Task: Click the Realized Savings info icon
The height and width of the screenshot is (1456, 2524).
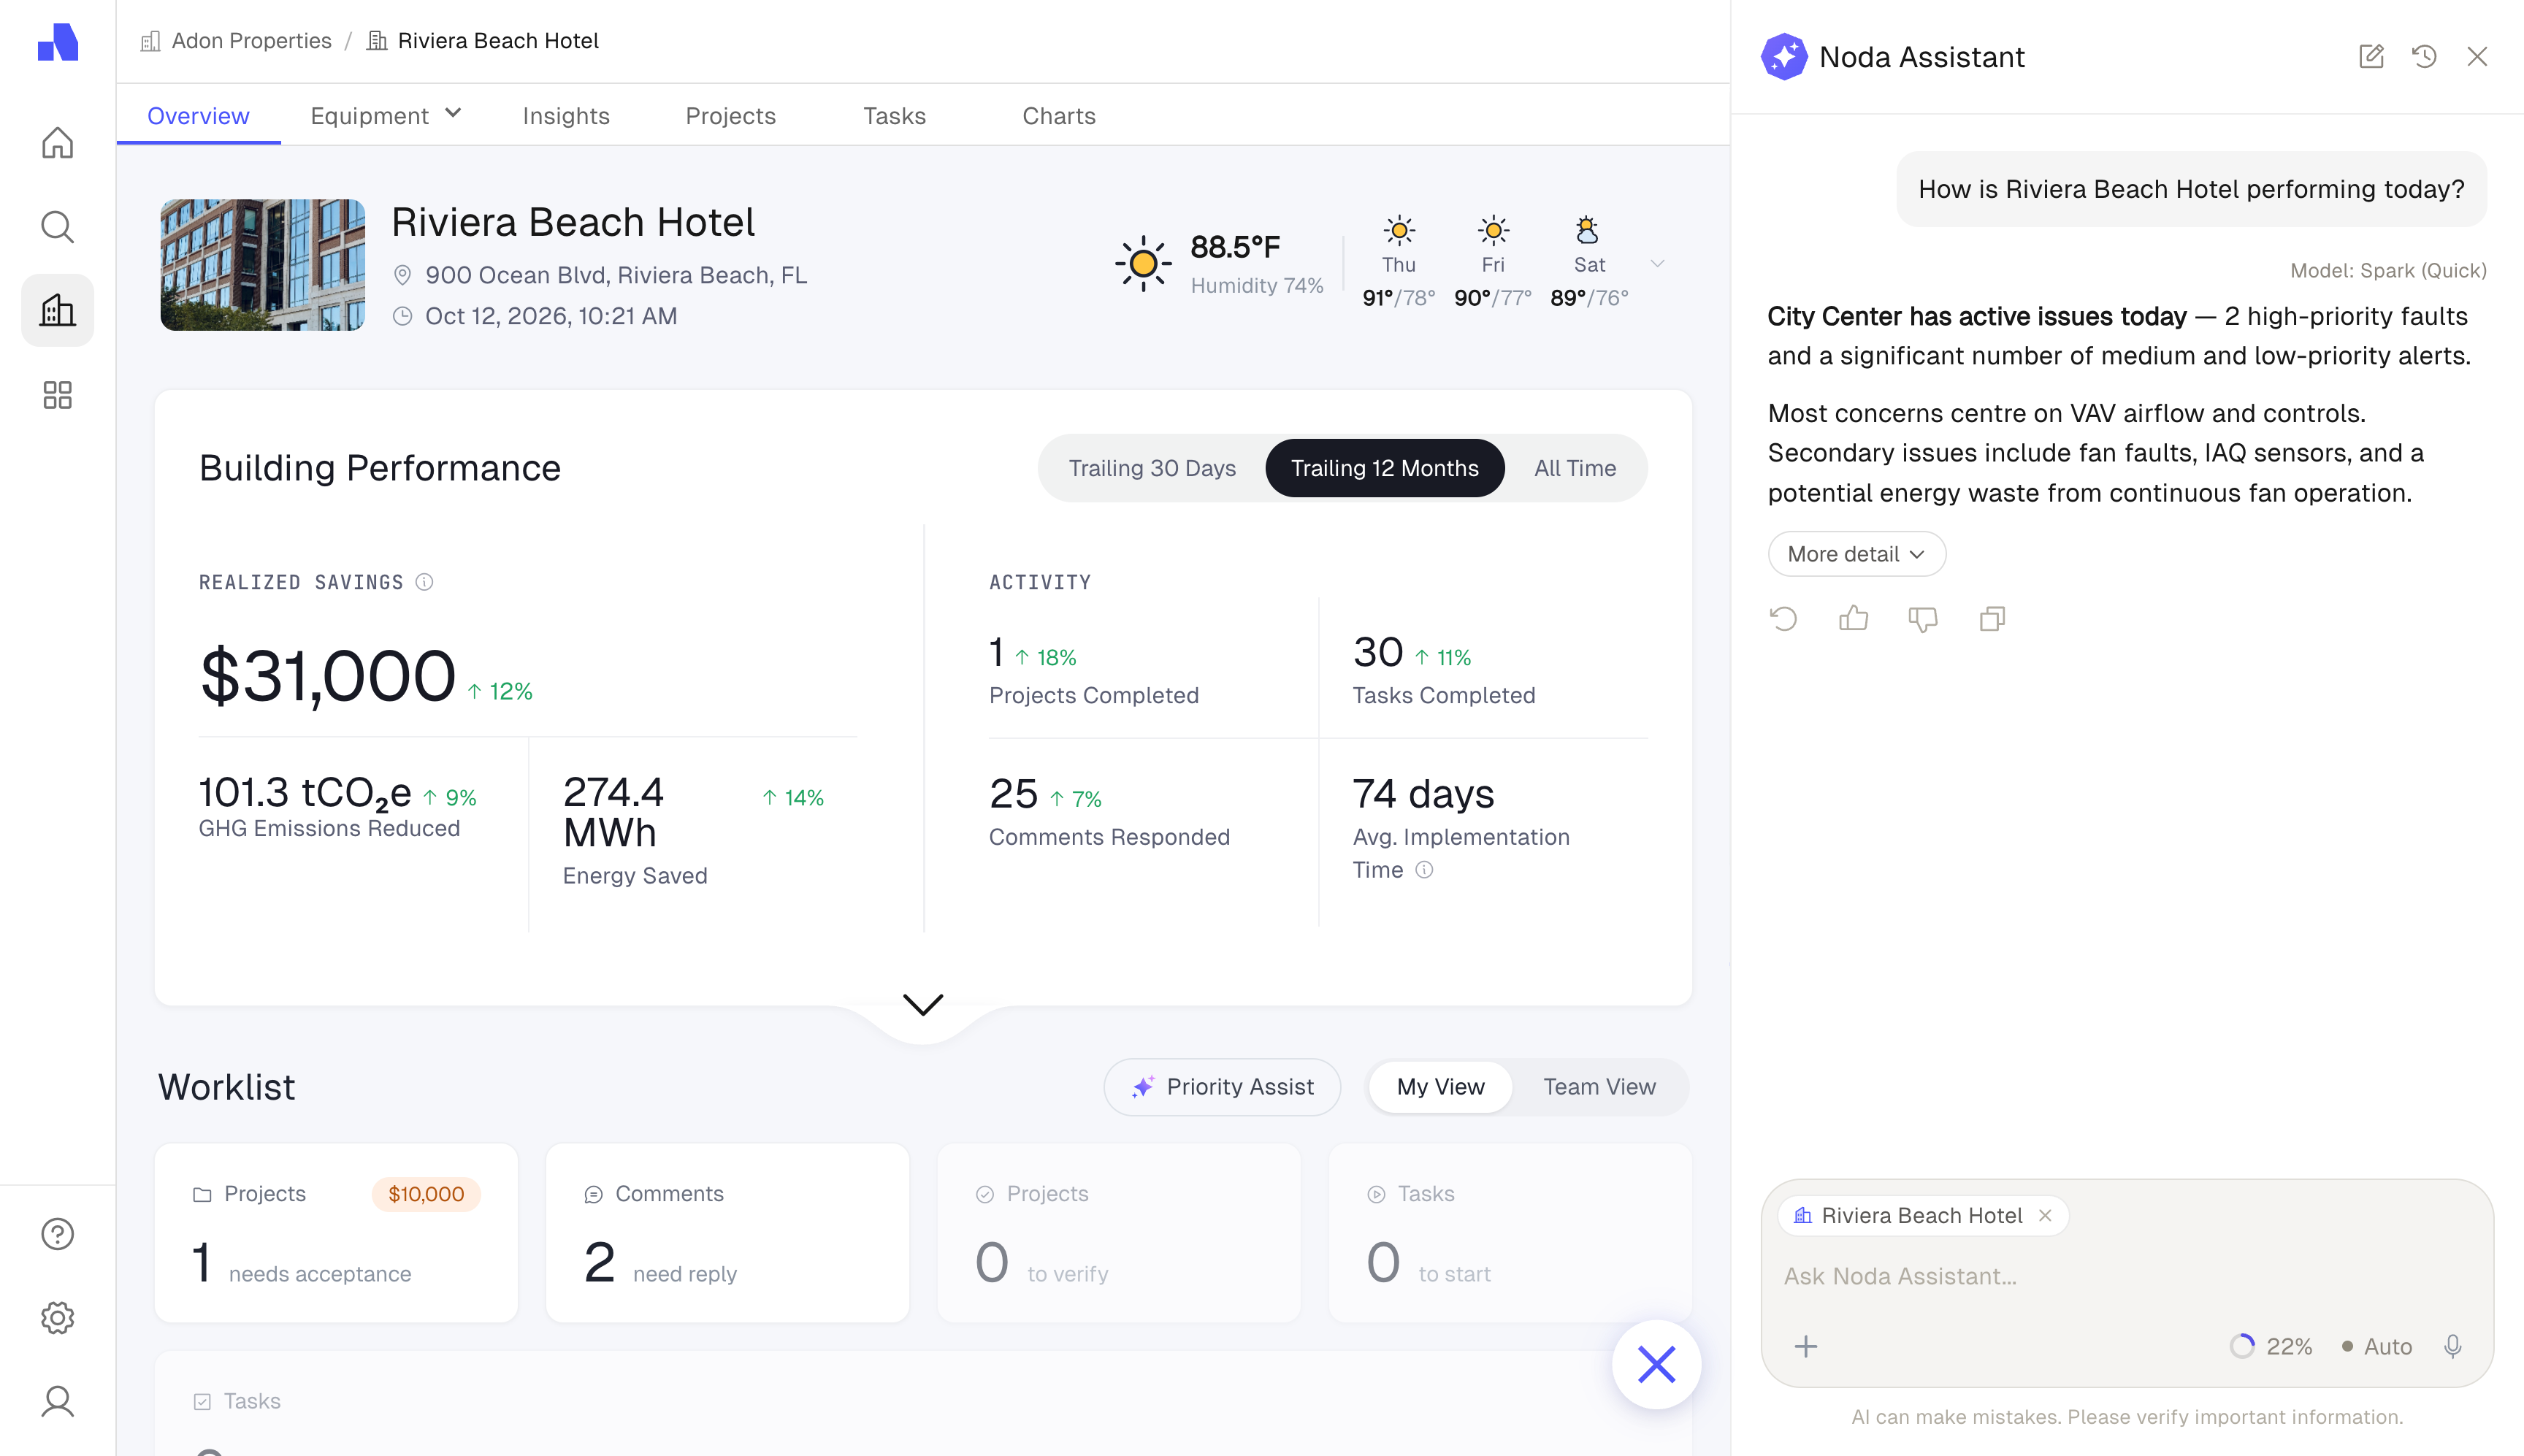Action: 424,582
